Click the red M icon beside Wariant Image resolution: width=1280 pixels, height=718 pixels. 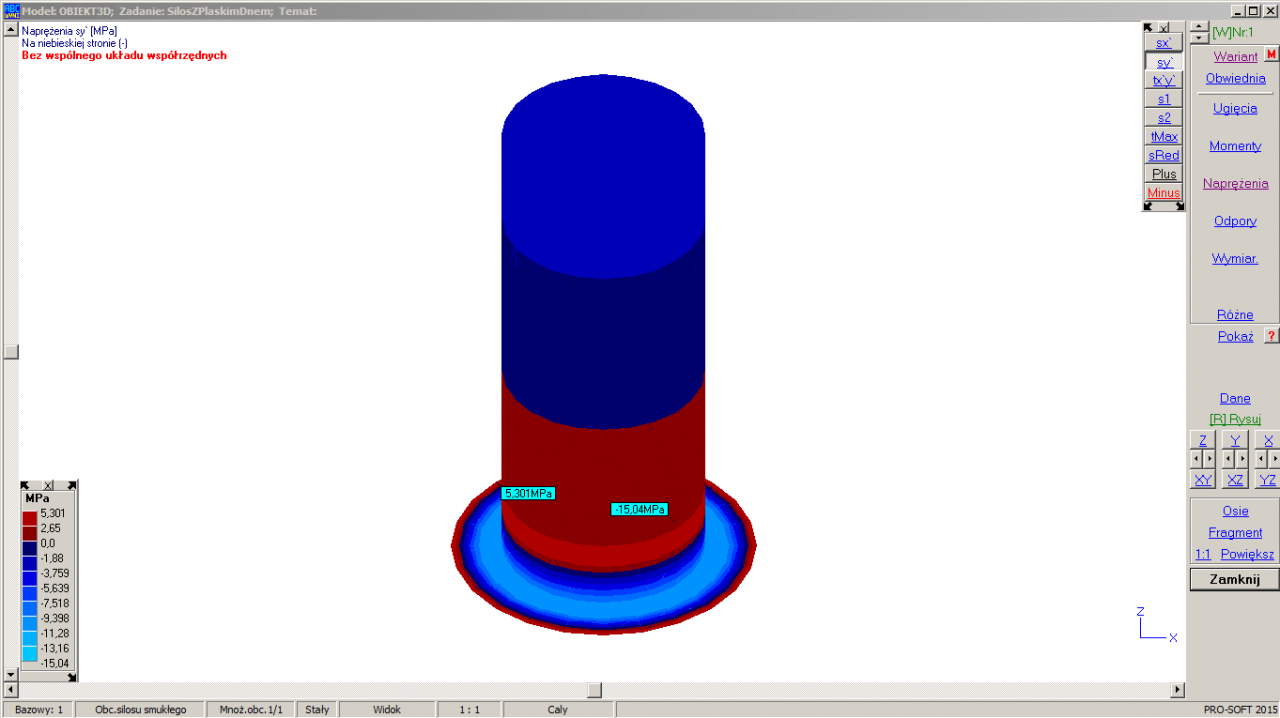(x=1271, y=55)
